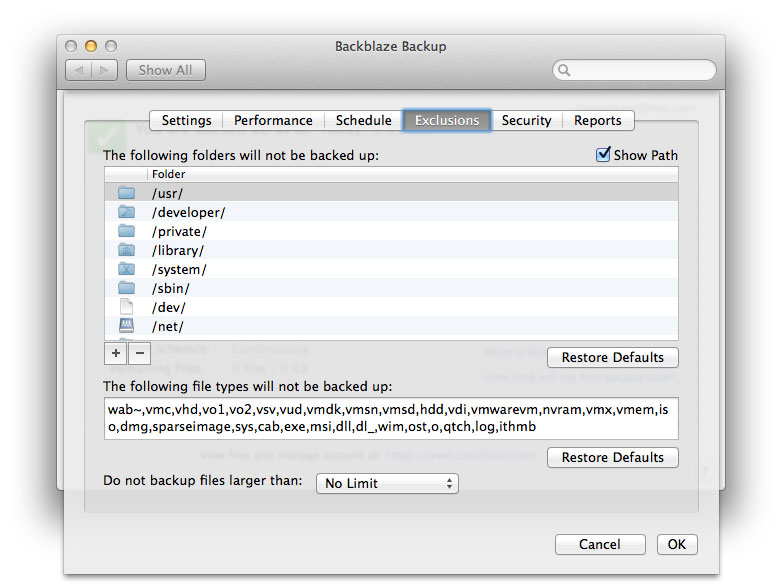The width and height of the screenshot is (782, 585).
Task: Select the /dev/ row text
Action: [x=169, y=307]
